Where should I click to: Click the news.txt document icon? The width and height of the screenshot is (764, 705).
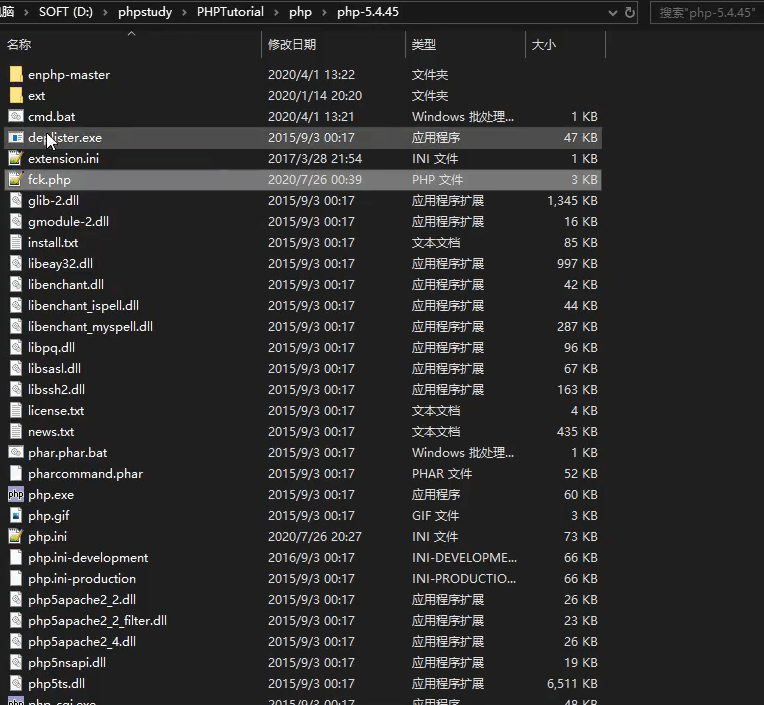pos(16,431)
